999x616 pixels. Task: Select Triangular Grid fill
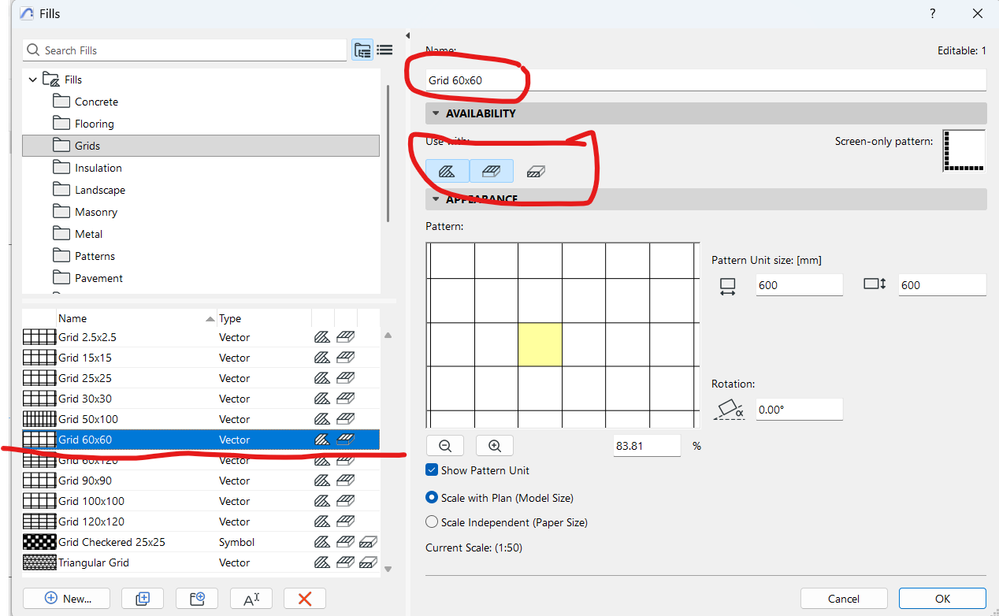pos(201,562)
